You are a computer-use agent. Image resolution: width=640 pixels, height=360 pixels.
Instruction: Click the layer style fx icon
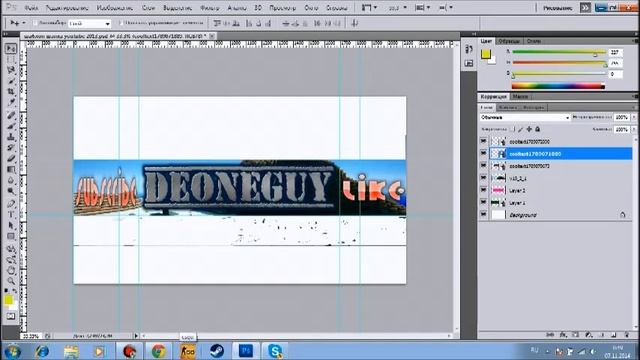coord(563,335)
